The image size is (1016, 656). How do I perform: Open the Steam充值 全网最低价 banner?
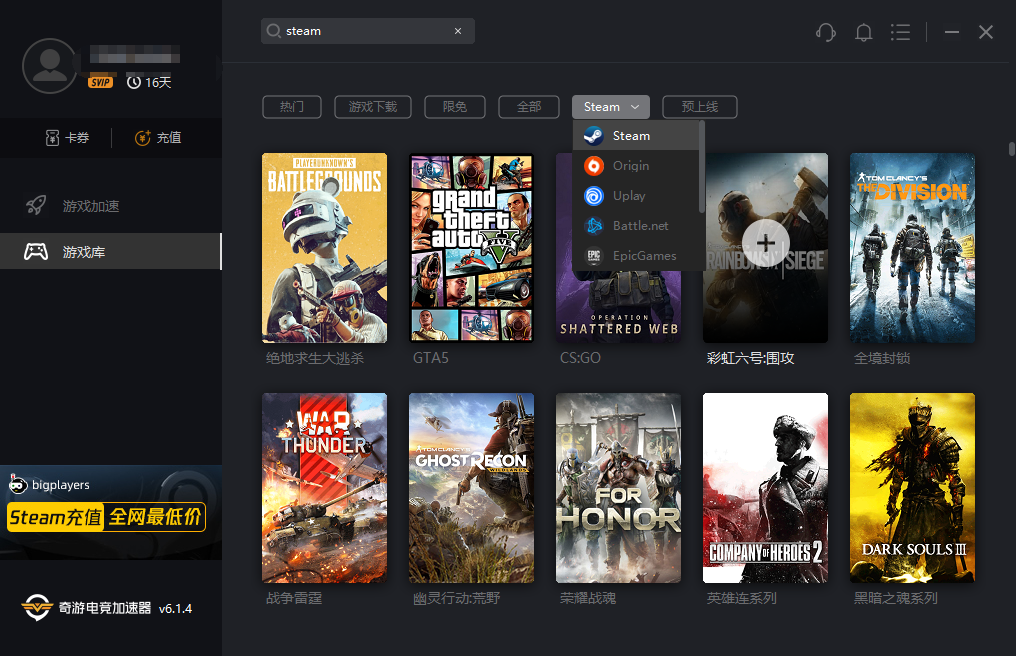pos(106,517)
